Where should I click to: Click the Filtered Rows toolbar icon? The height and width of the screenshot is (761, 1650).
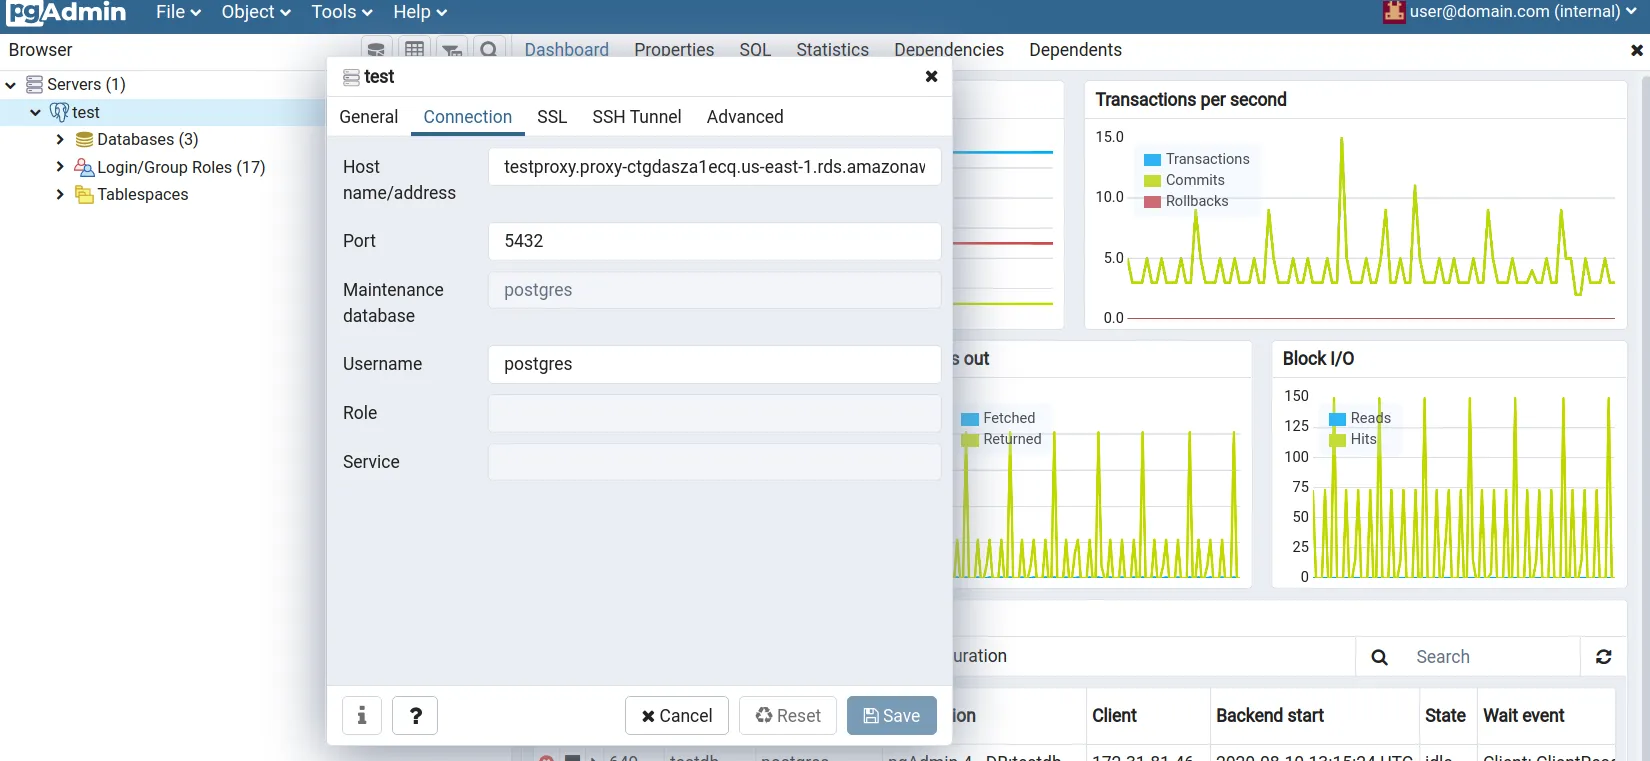pyautogui.click(x=452, y=49)
